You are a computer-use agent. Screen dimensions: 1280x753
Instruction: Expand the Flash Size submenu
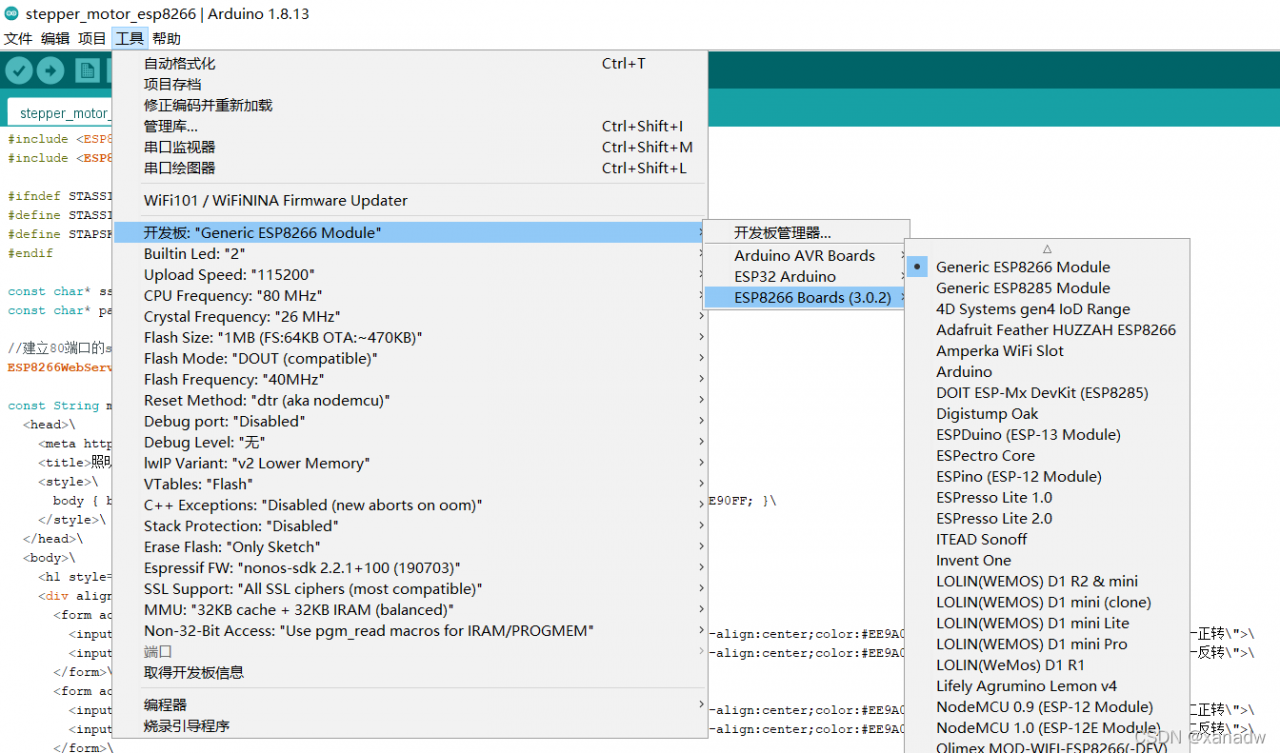click(x=409, y=338)
